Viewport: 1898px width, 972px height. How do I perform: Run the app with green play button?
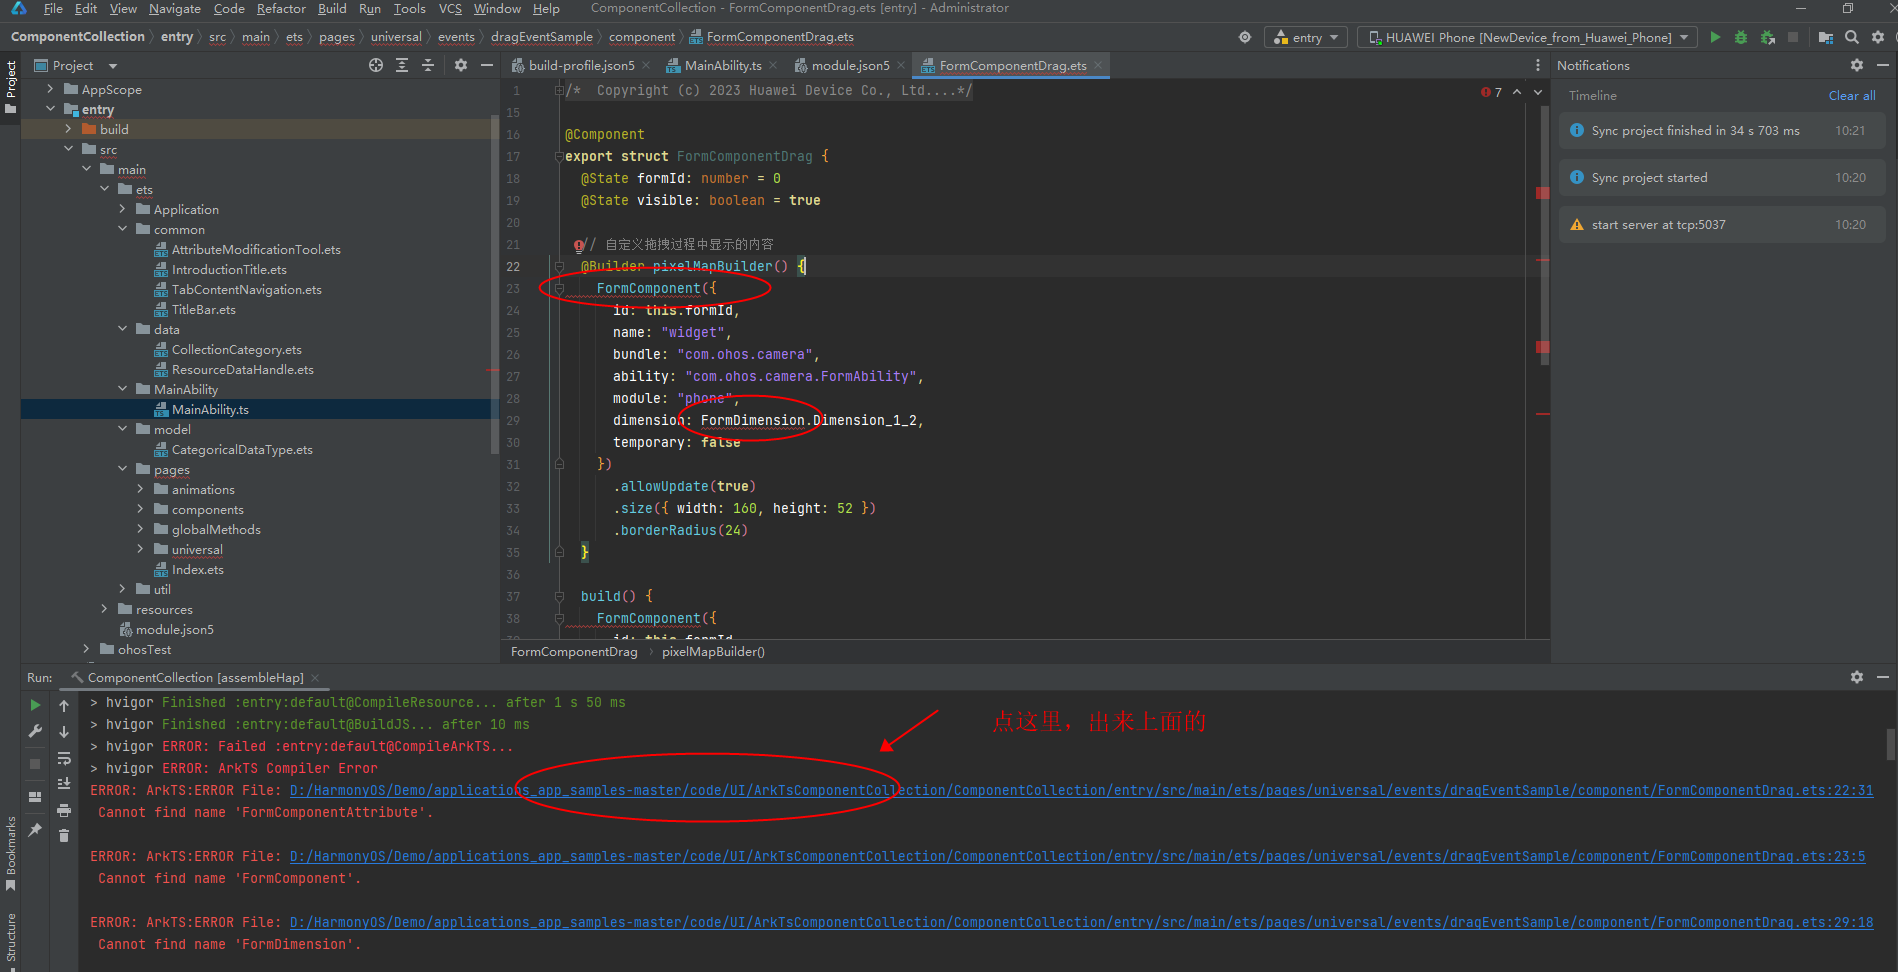click(x=1715, y=37)
